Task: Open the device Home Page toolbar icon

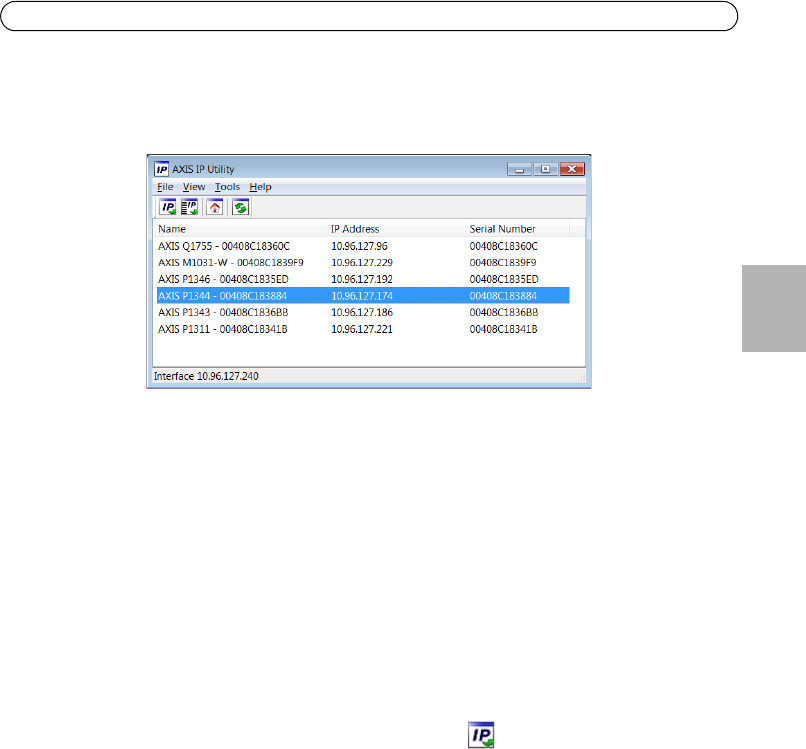Action: pos(215,208)
